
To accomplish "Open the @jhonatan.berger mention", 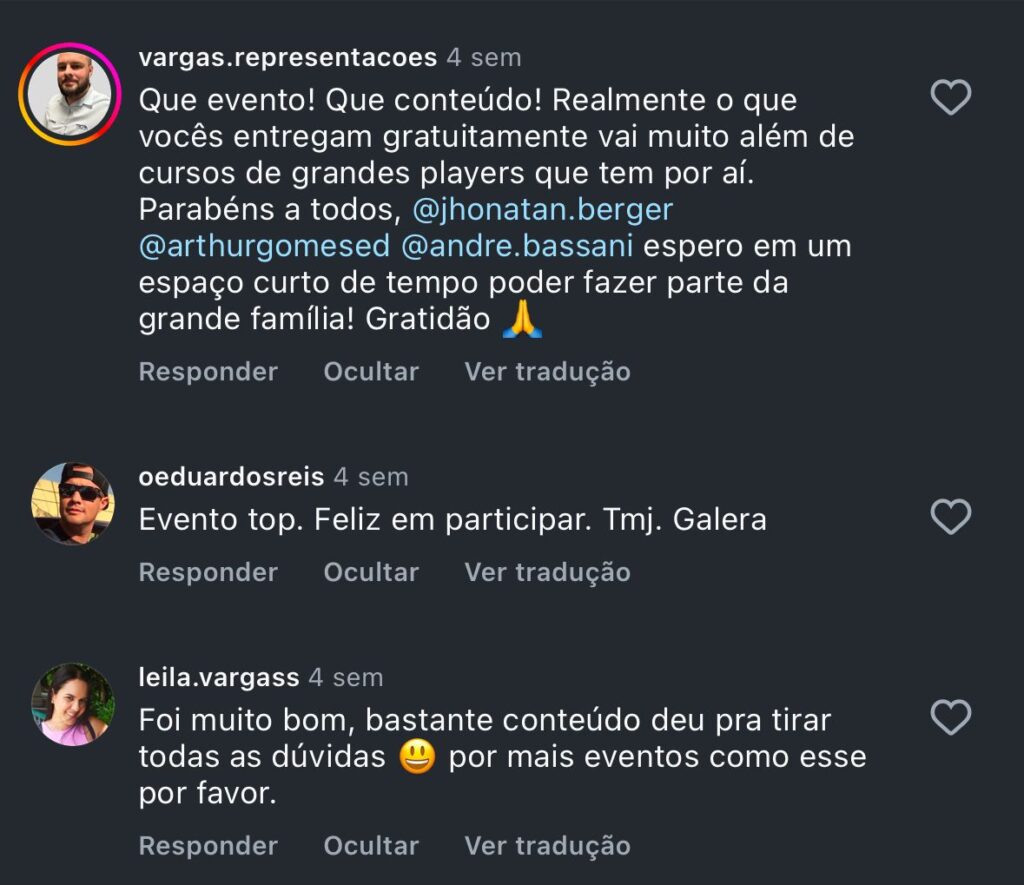I will click(x=541, y=209).
